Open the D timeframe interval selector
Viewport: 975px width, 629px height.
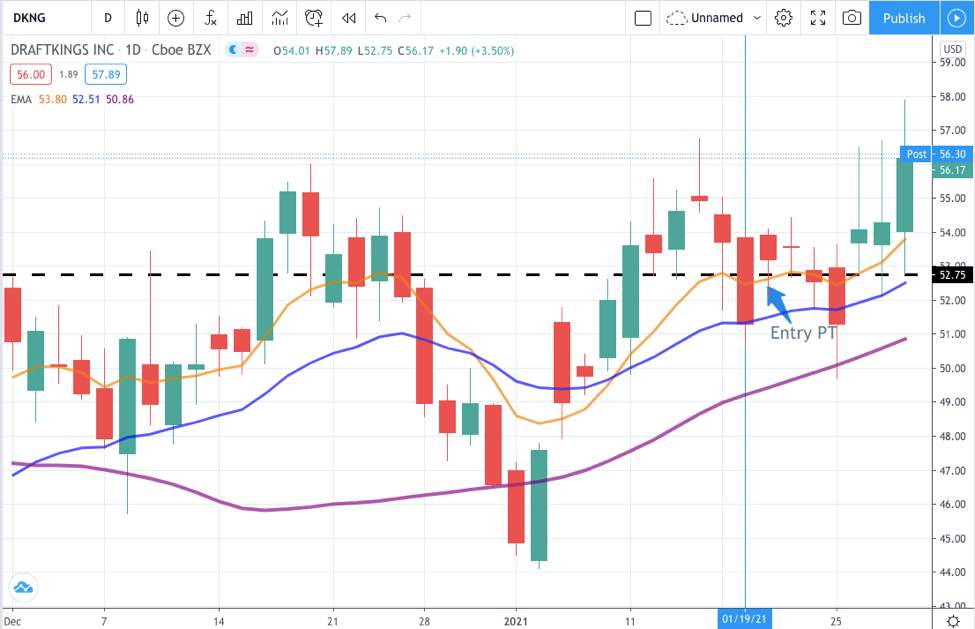(x=108, y=18)
